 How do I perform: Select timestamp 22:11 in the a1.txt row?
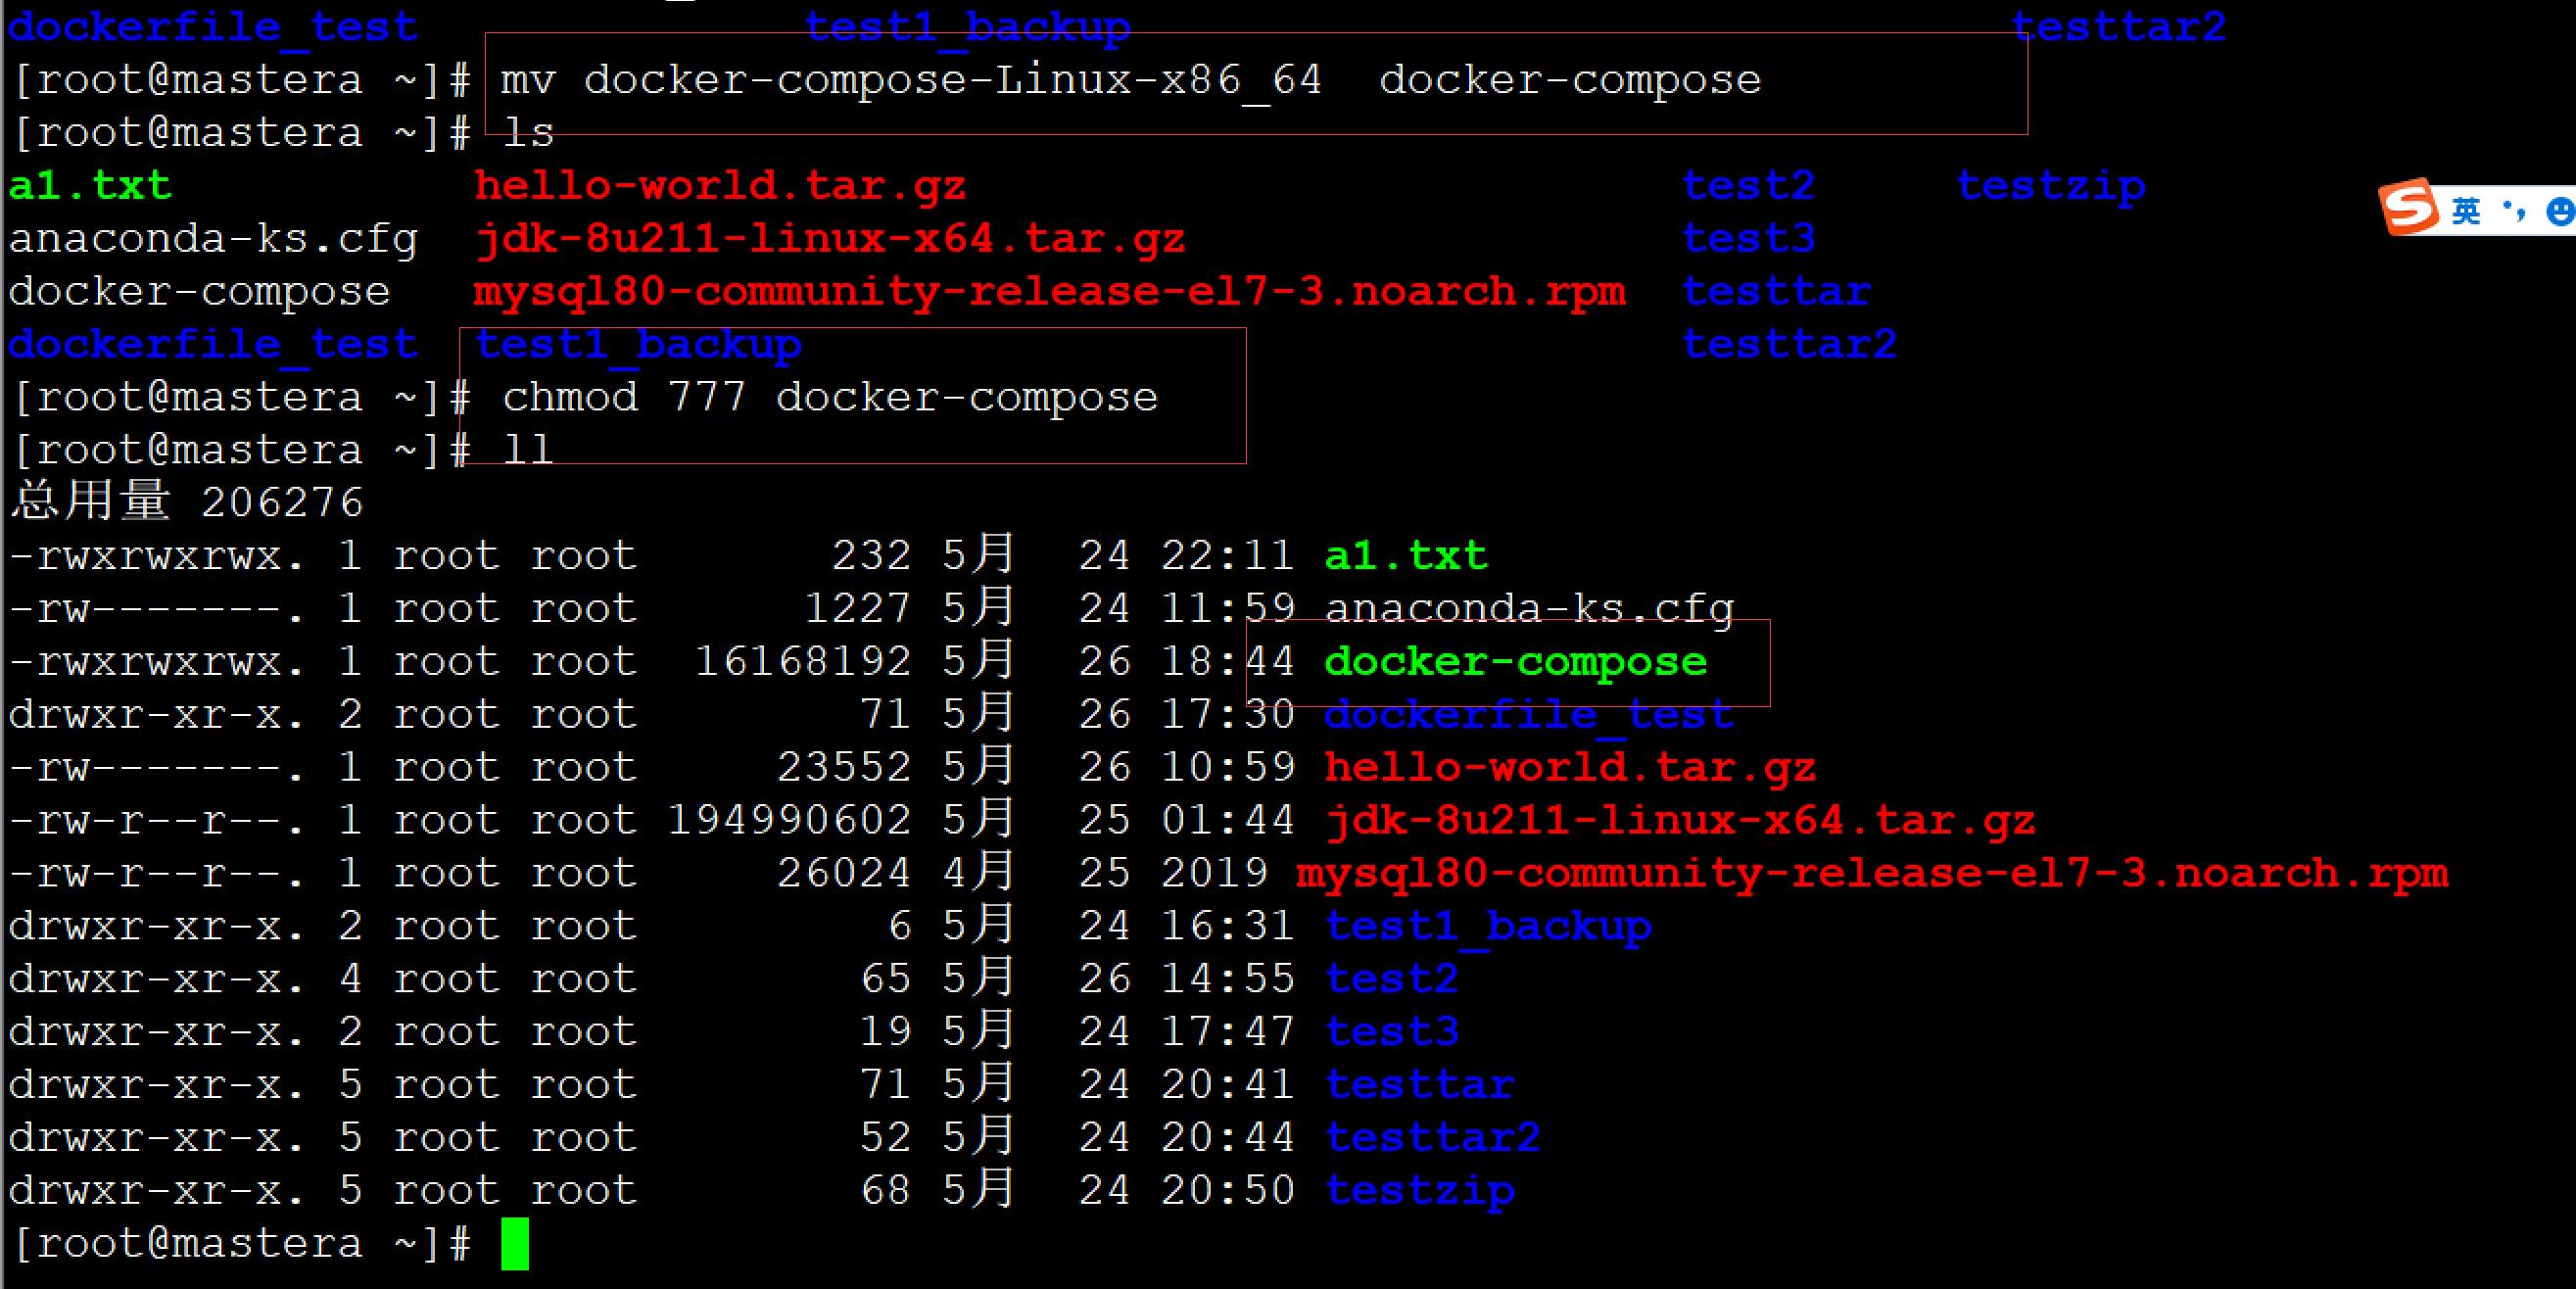[x=1228, y=557]
